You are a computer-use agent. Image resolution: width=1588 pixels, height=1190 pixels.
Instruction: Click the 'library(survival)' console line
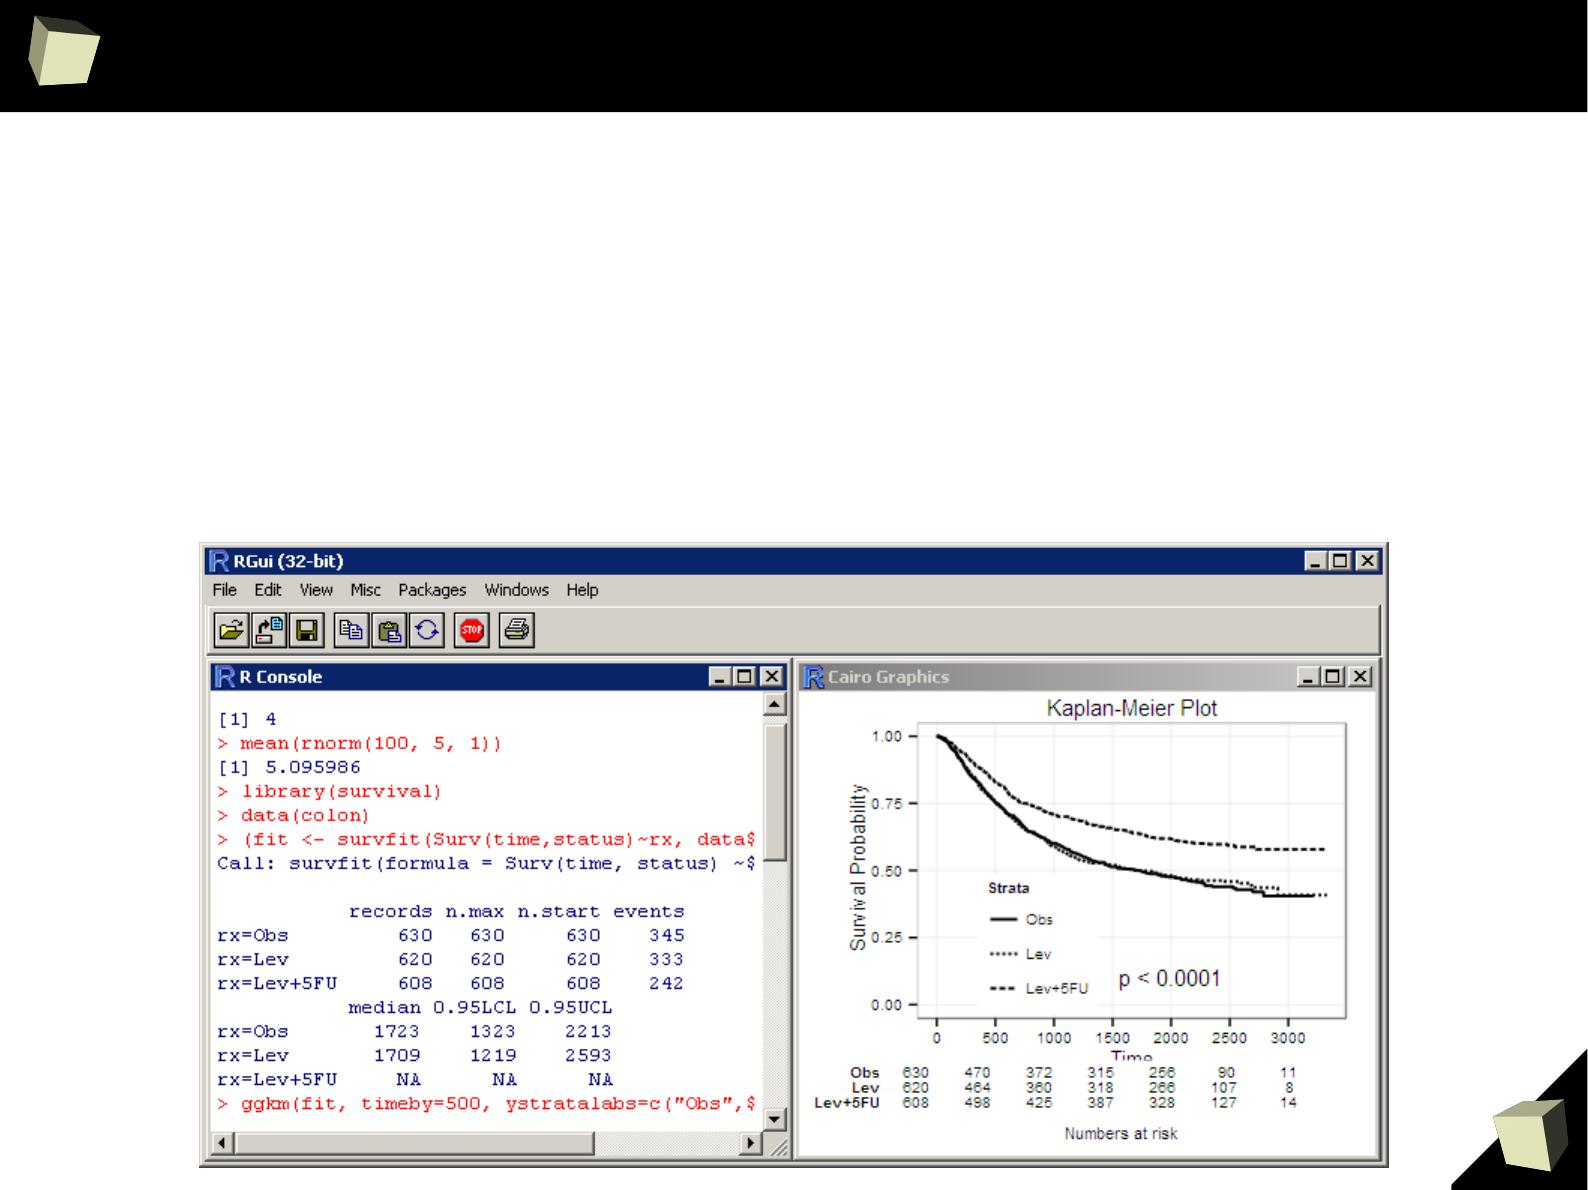click(329, 791)
